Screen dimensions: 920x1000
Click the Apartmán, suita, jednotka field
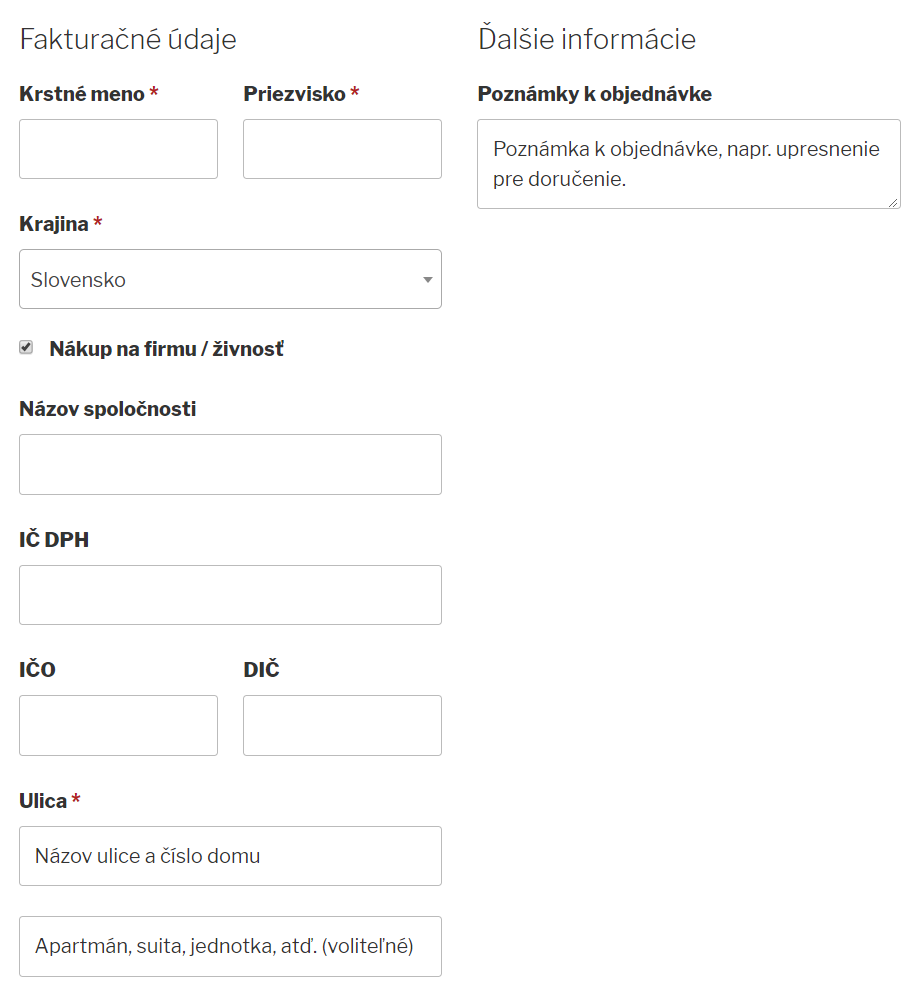tap(230, 946)
